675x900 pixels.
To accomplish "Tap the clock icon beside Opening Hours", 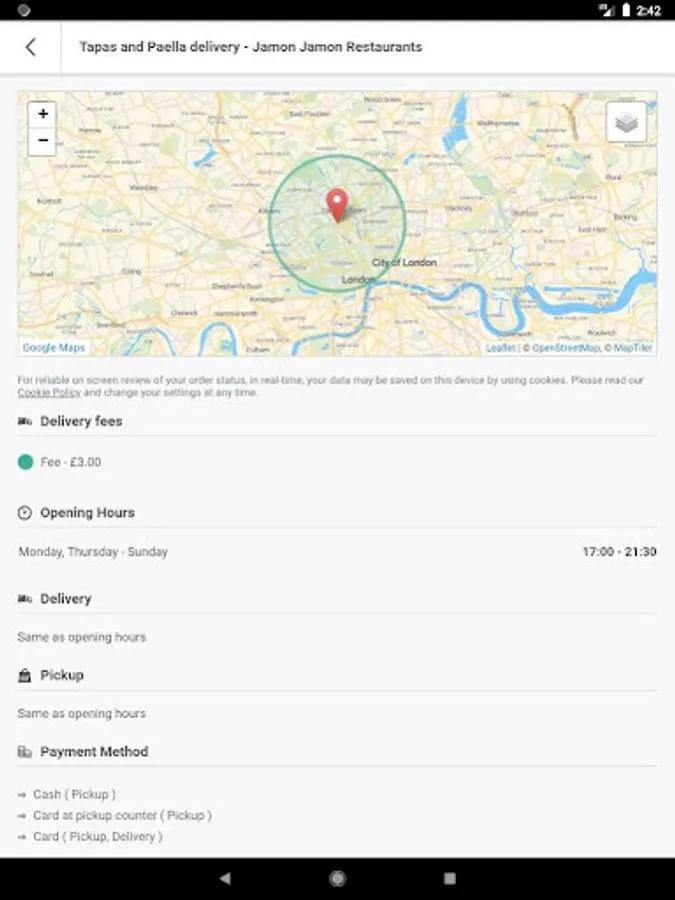I will [x=25, y=513].
